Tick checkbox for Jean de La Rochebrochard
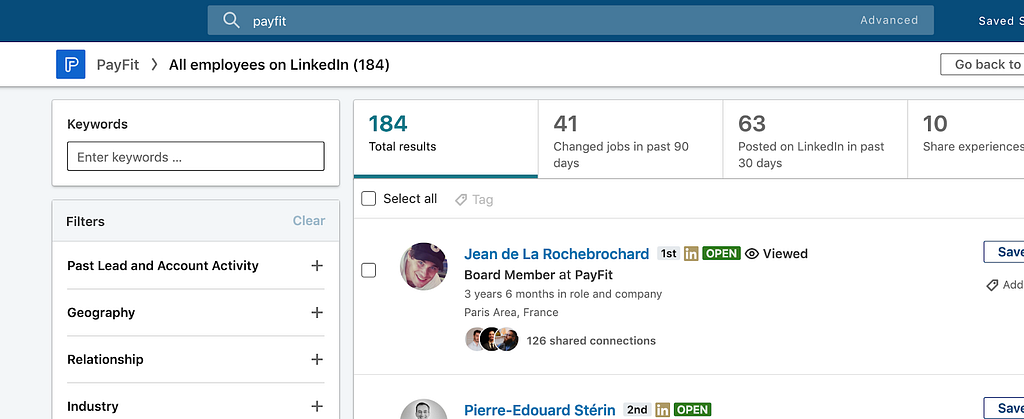 (x=368, y=270)
